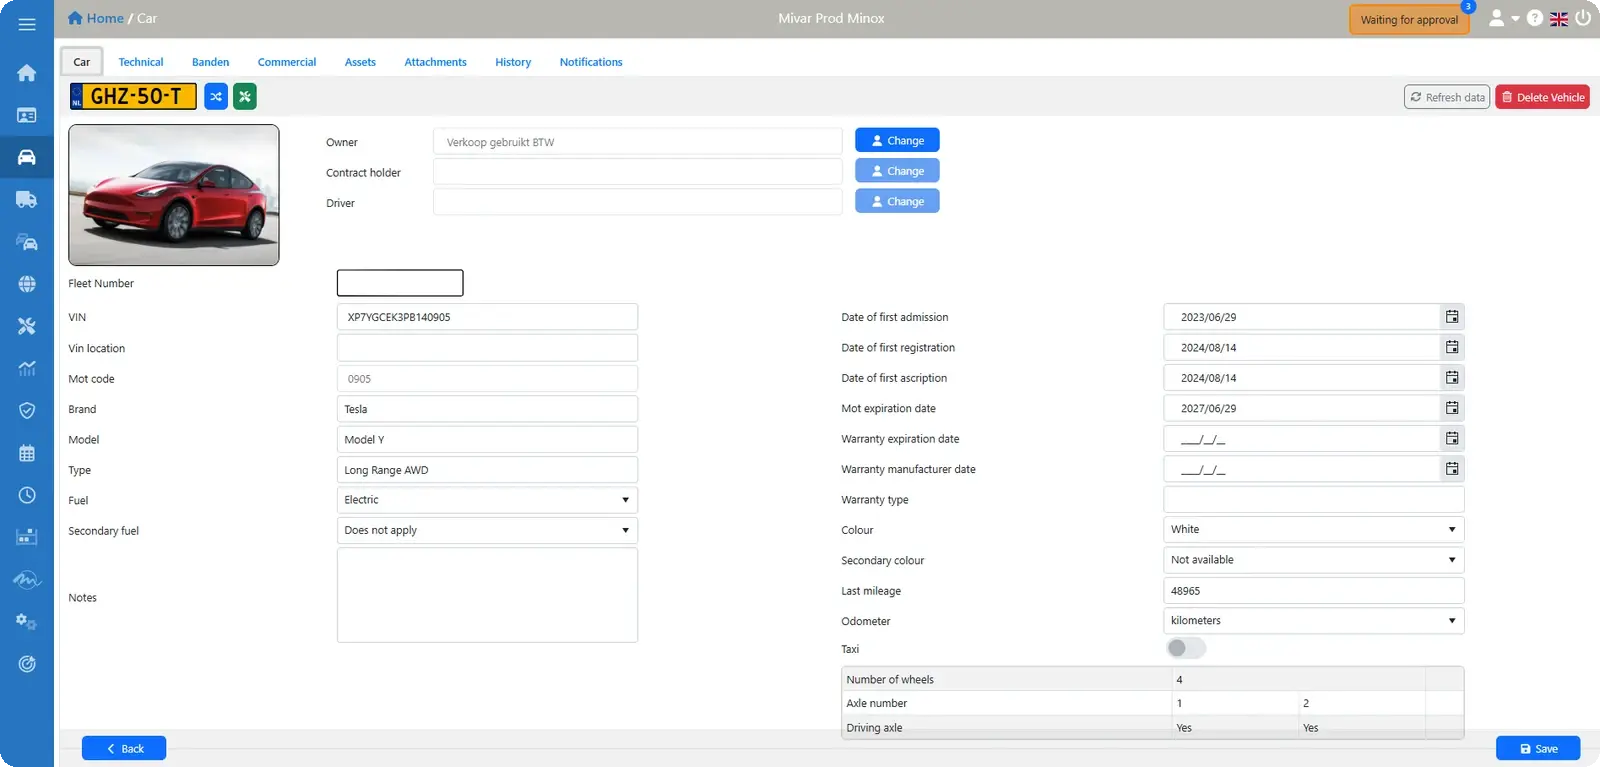Viewport: 1600px width, 767px height.
Task: Open the Secondary fuel dropdown
Action: (x=487, y=530)
